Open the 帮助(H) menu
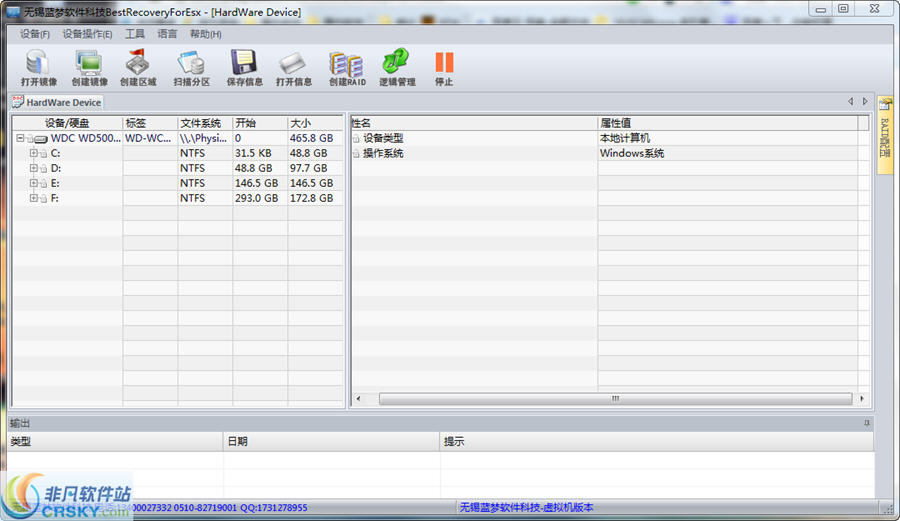Image resolution: width=900 pixels, height=521 pixels. point(205,34)
